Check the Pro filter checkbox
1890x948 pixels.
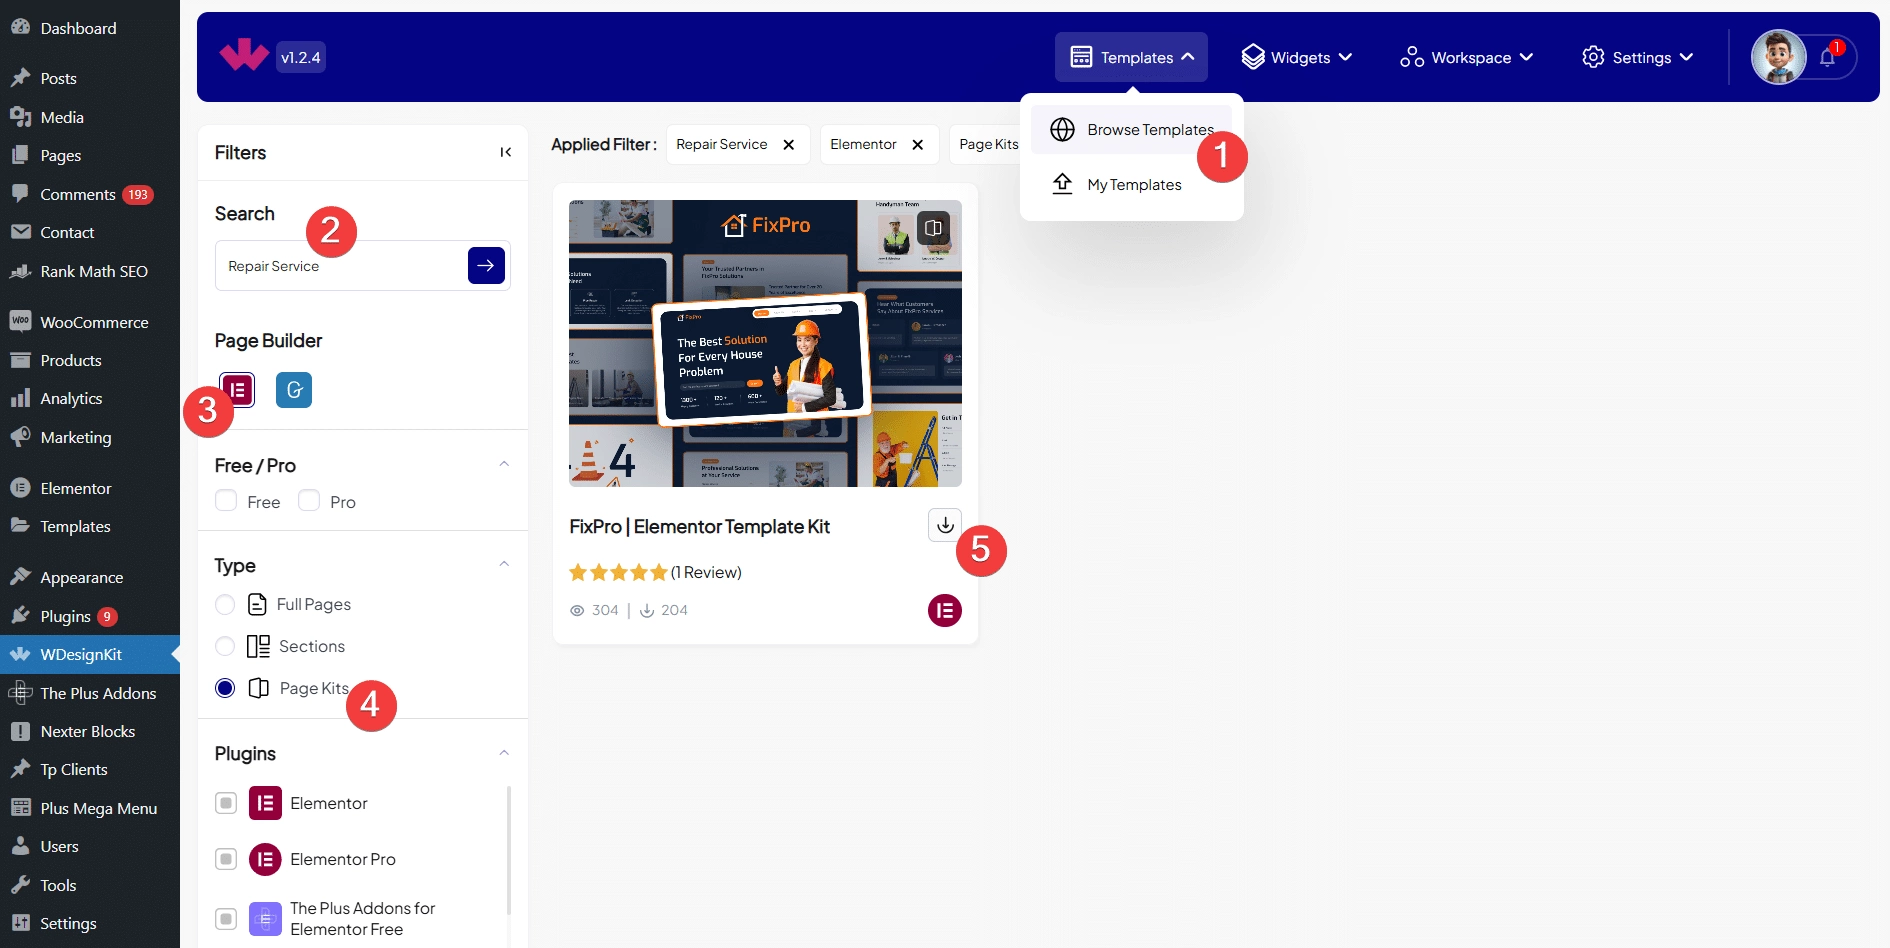click(309, 501)
